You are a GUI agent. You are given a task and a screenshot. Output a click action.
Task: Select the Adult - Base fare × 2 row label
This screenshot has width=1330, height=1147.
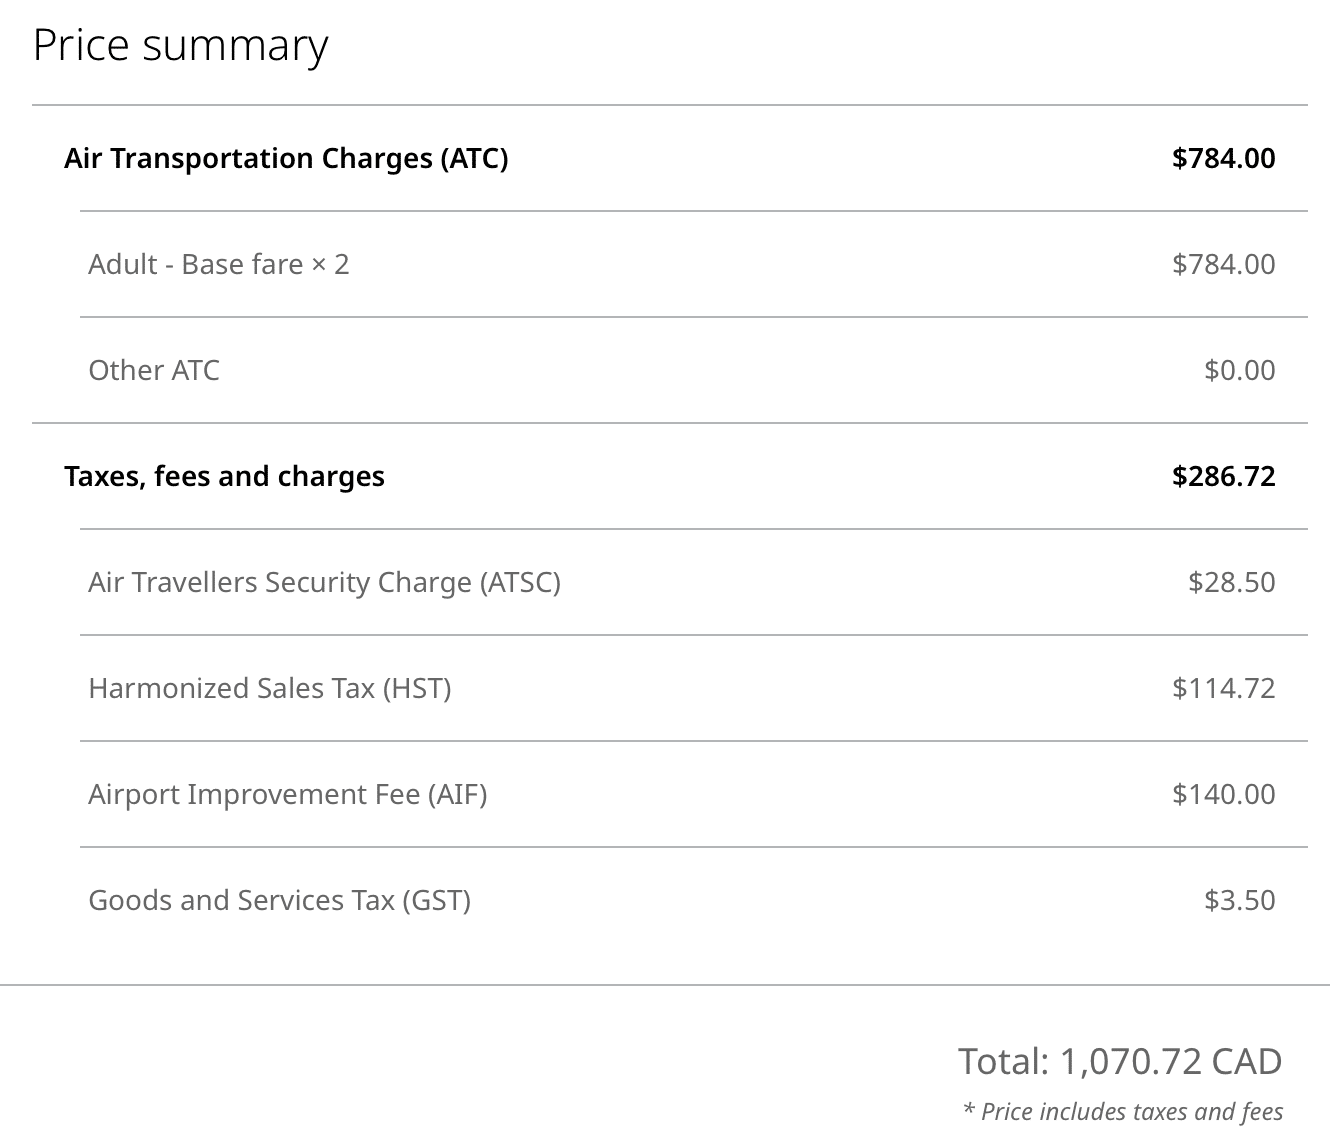[x=218, y=265]
